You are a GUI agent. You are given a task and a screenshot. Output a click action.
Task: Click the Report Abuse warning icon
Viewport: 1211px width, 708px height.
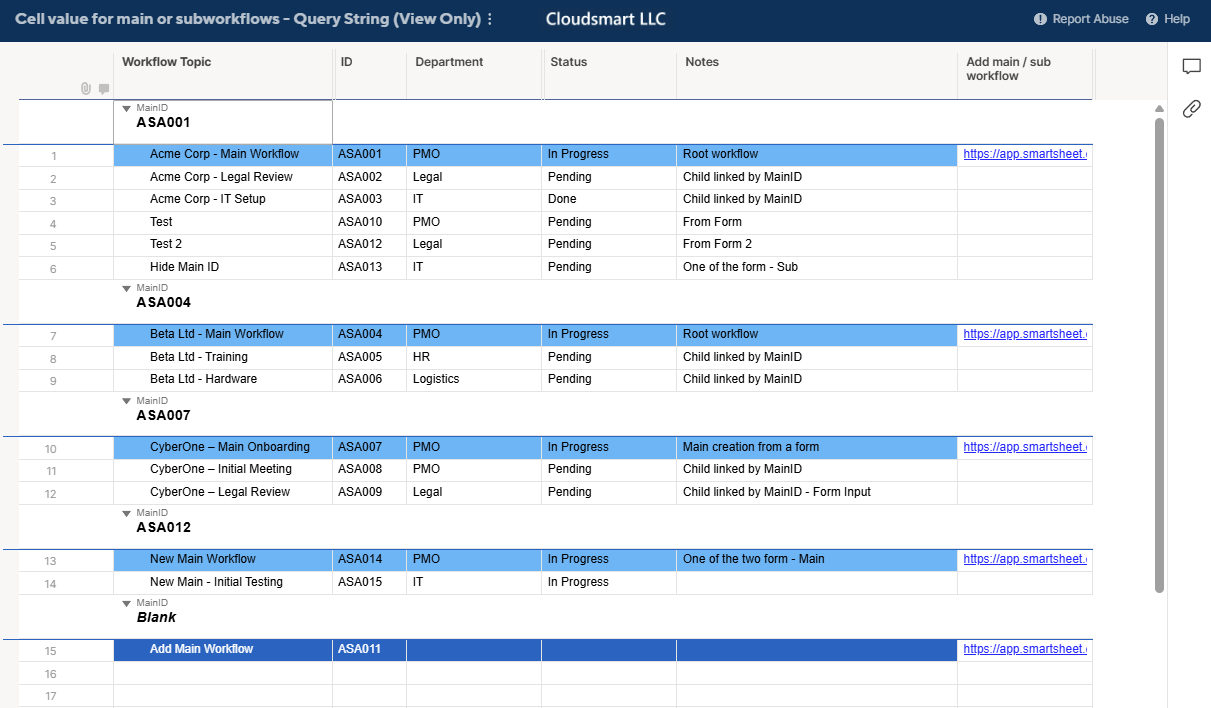coord(1040,19)
